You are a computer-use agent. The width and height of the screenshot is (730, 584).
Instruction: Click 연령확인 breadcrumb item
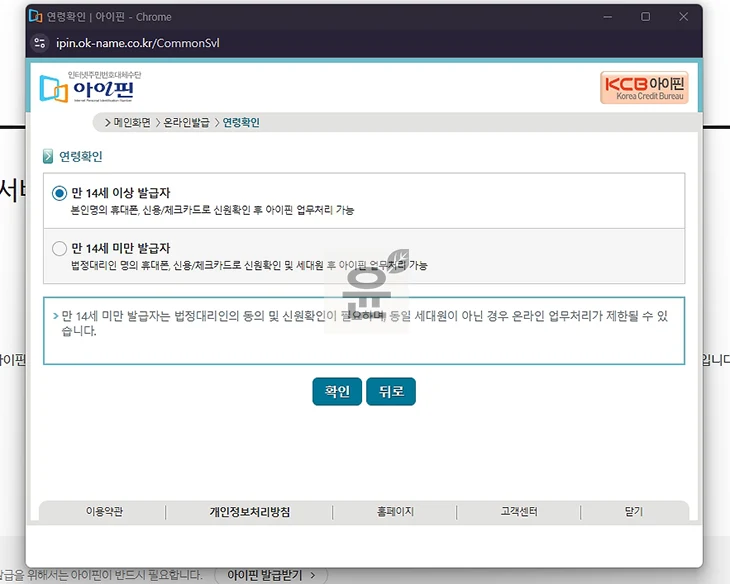(x=240, y=123)
